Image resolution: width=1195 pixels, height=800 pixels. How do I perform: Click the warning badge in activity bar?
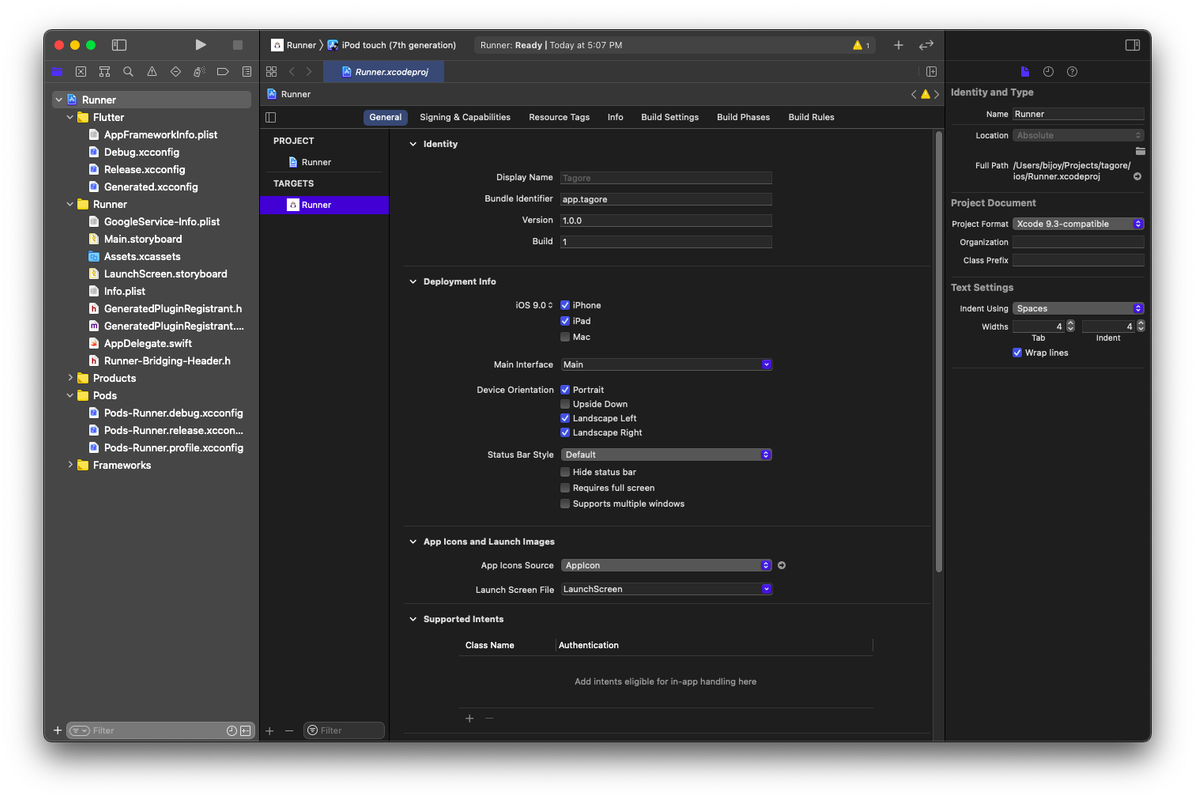861,45
